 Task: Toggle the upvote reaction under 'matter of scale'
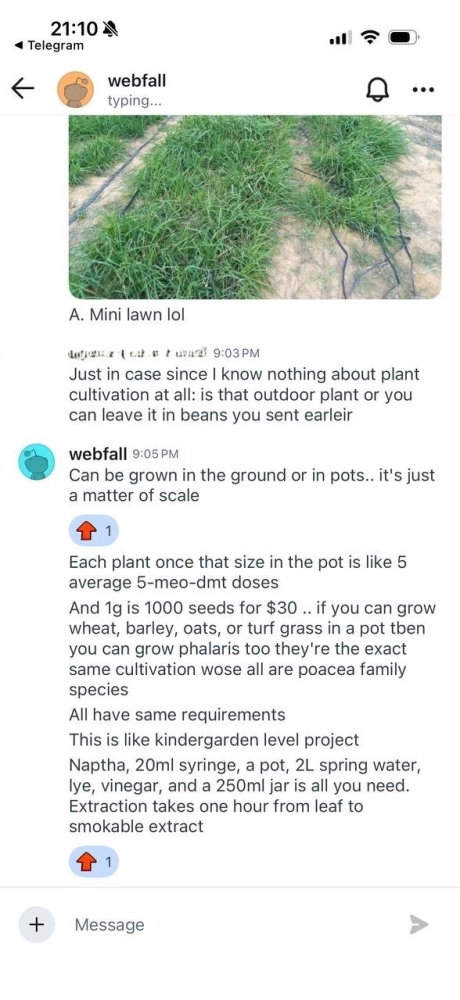[94, 530]
